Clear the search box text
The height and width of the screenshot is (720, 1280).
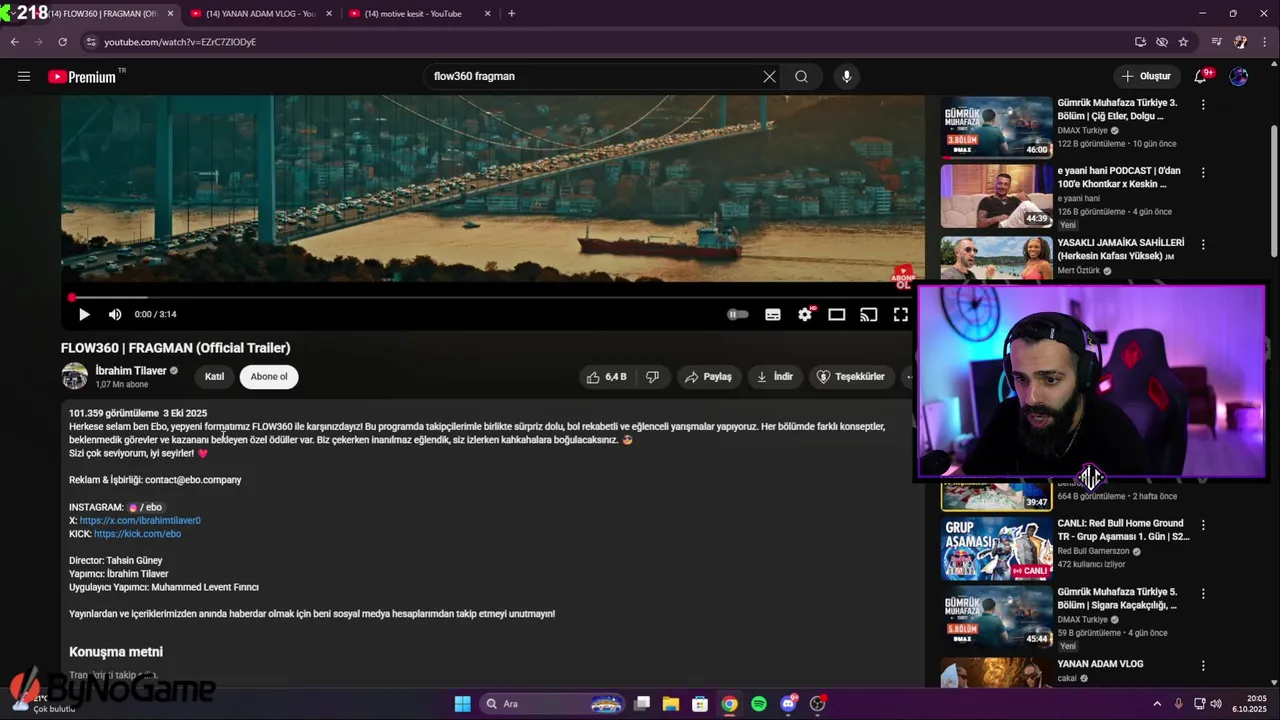pos(769,76)
